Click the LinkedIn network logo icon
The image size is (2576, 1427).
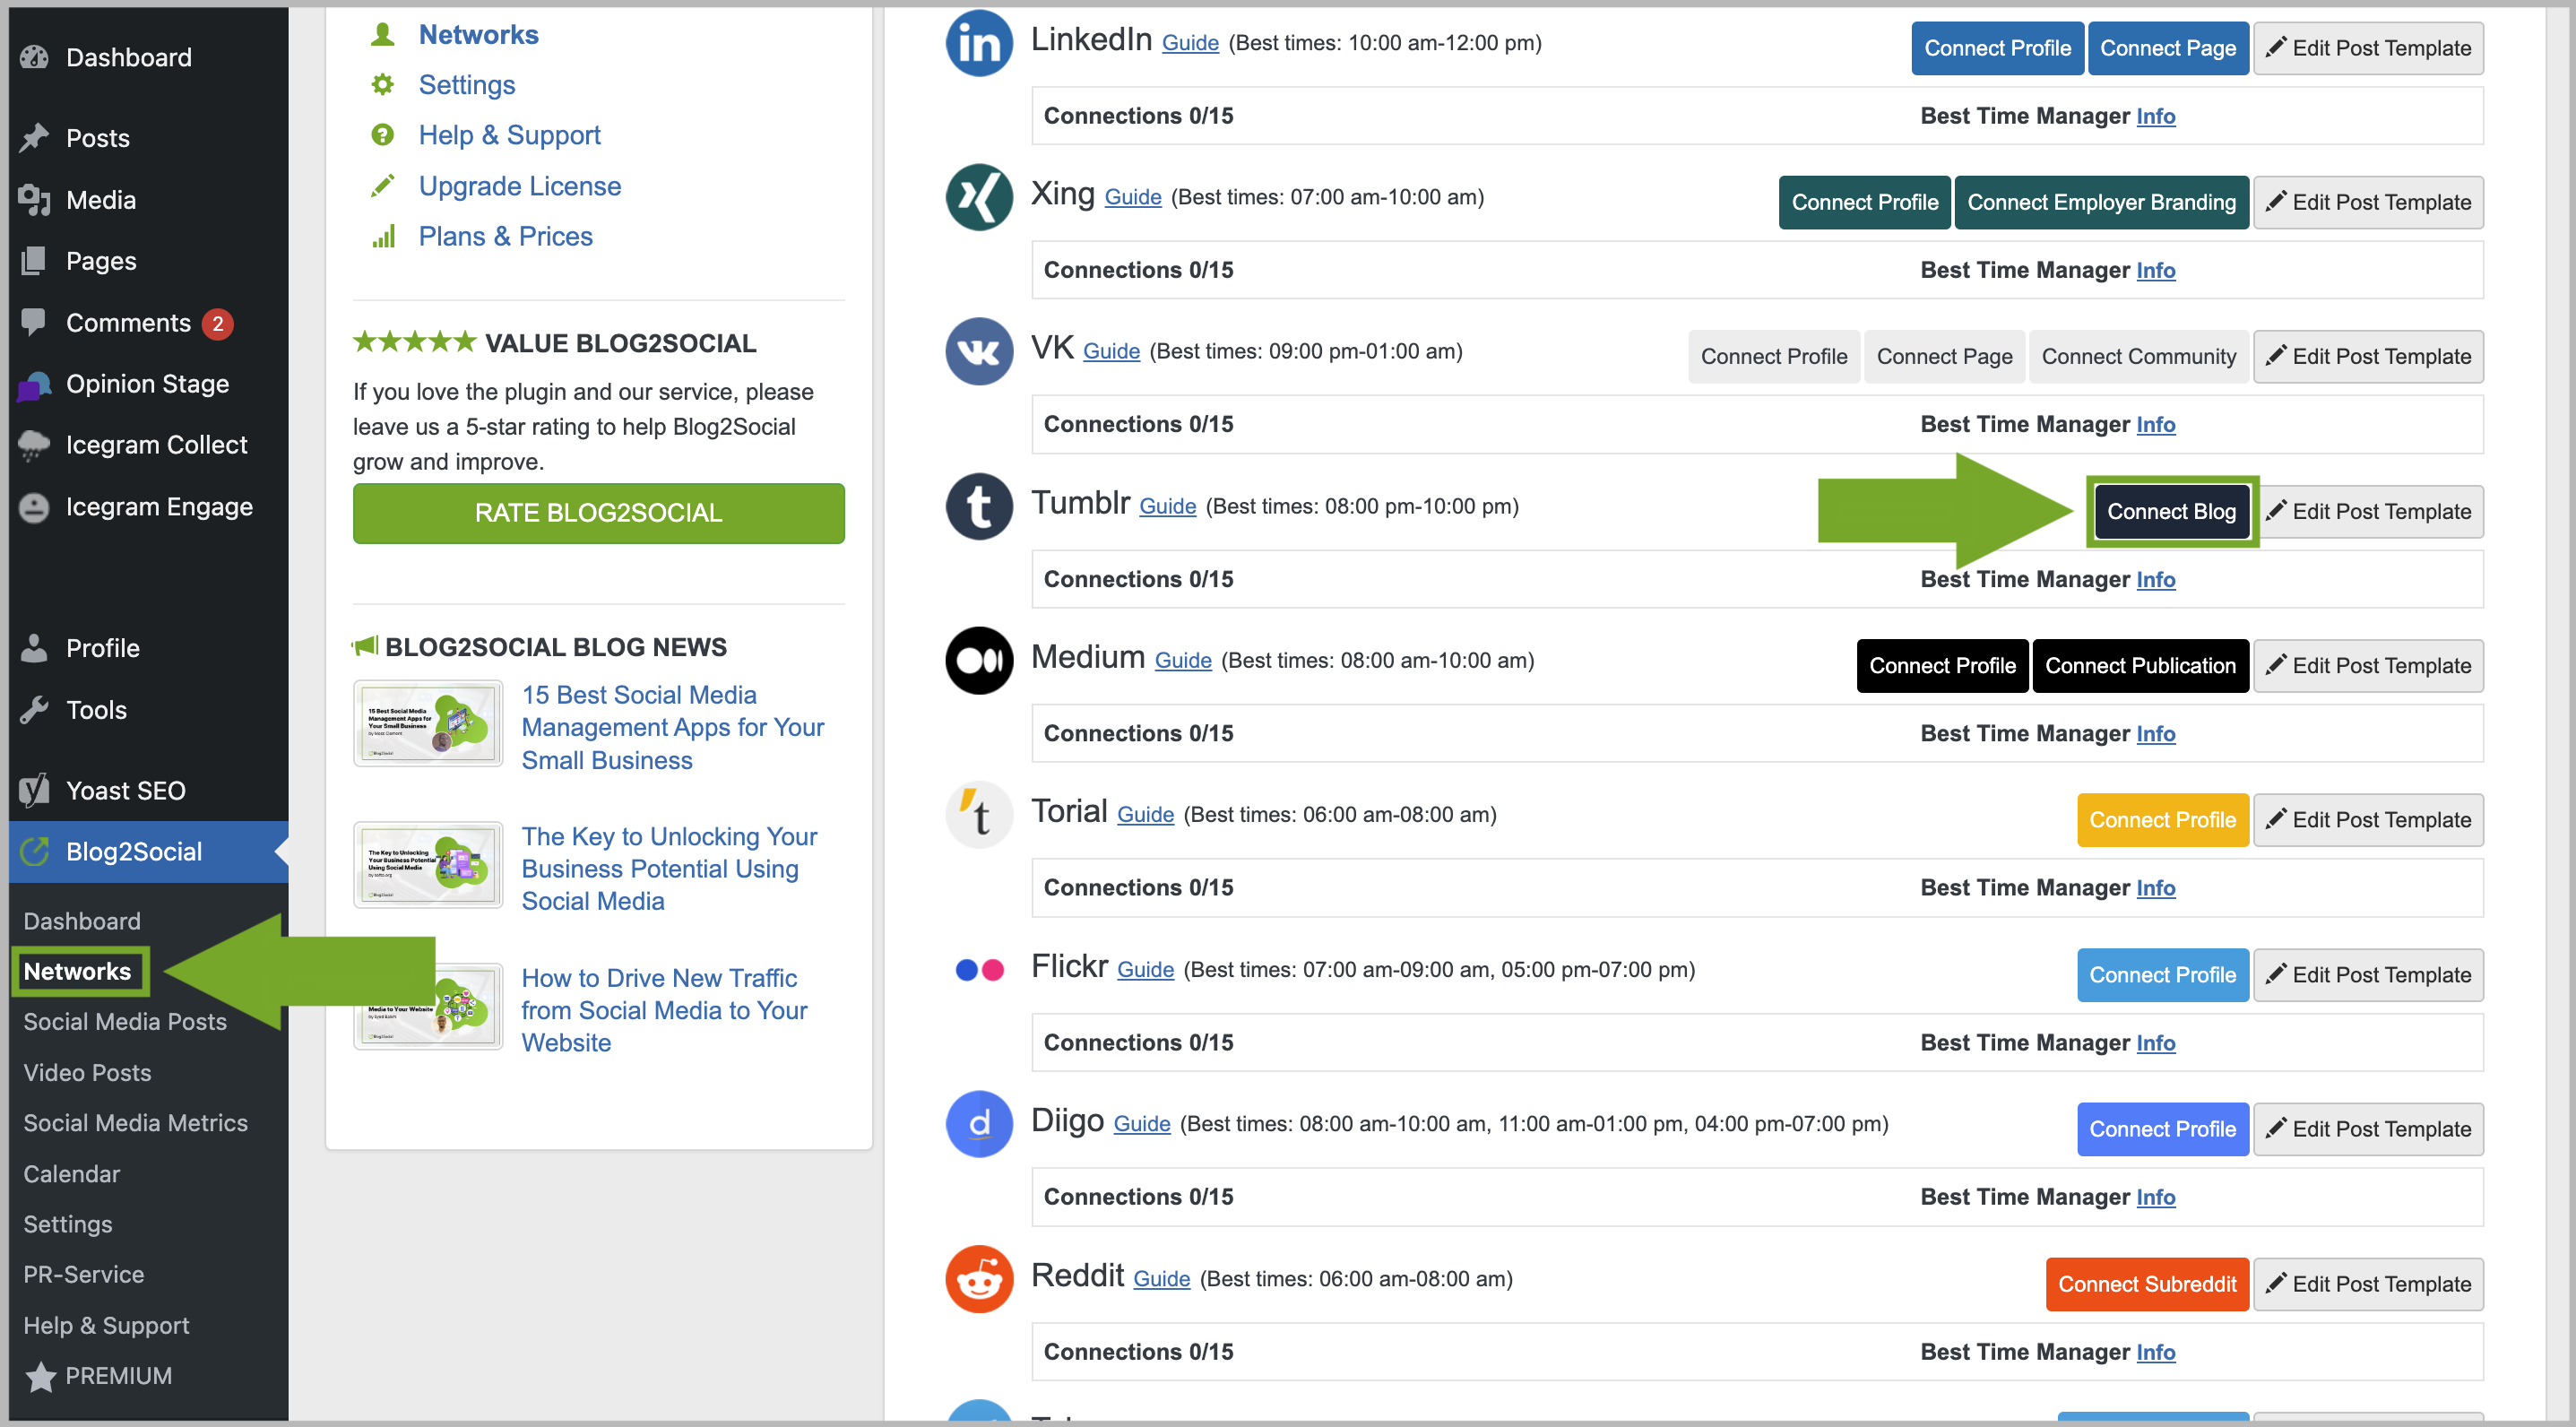tap(978, 43)
